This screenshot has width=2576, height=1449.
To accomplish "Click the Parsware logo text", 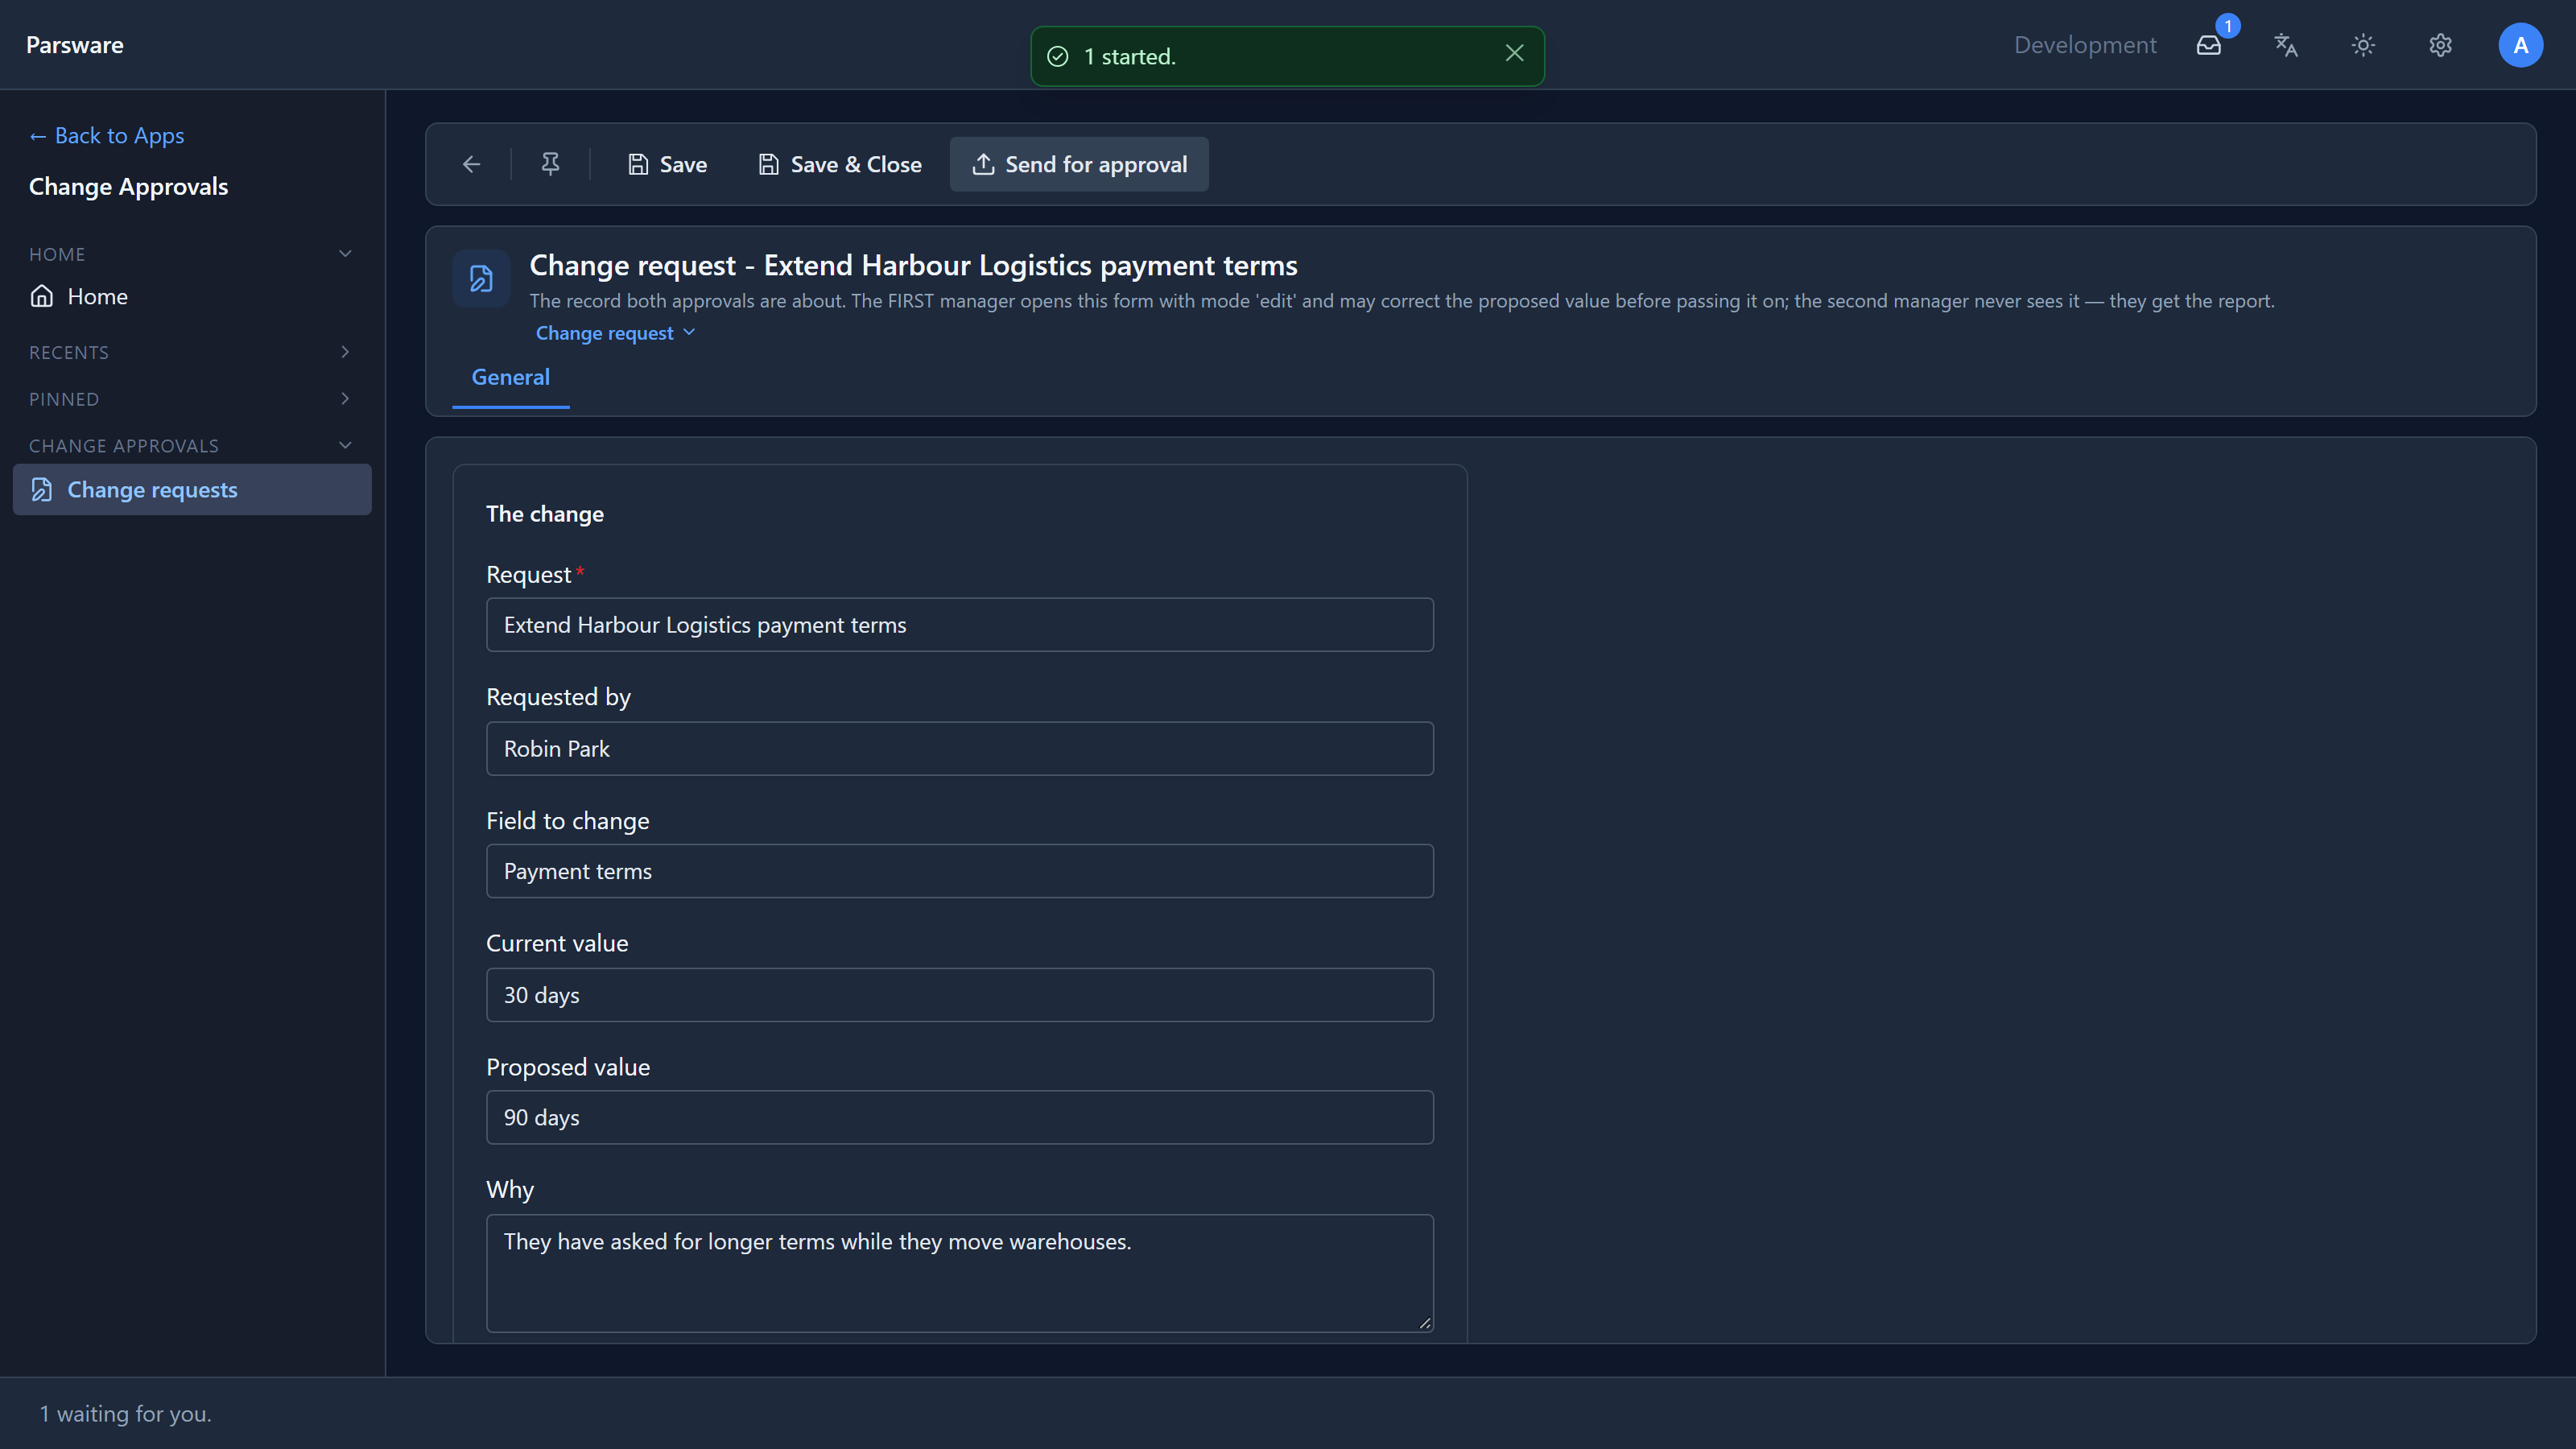I will pos(75,45).
